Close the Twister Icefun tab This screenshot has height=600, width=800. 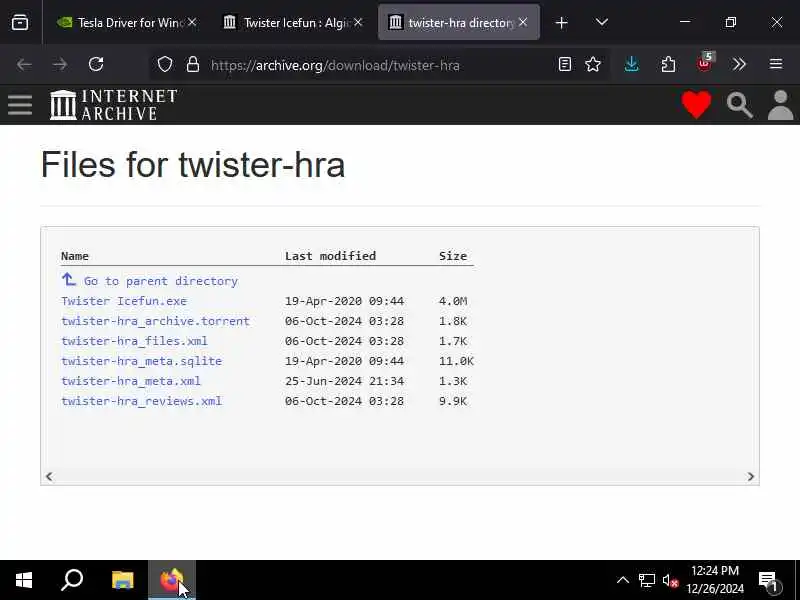(x=358, y=22)
